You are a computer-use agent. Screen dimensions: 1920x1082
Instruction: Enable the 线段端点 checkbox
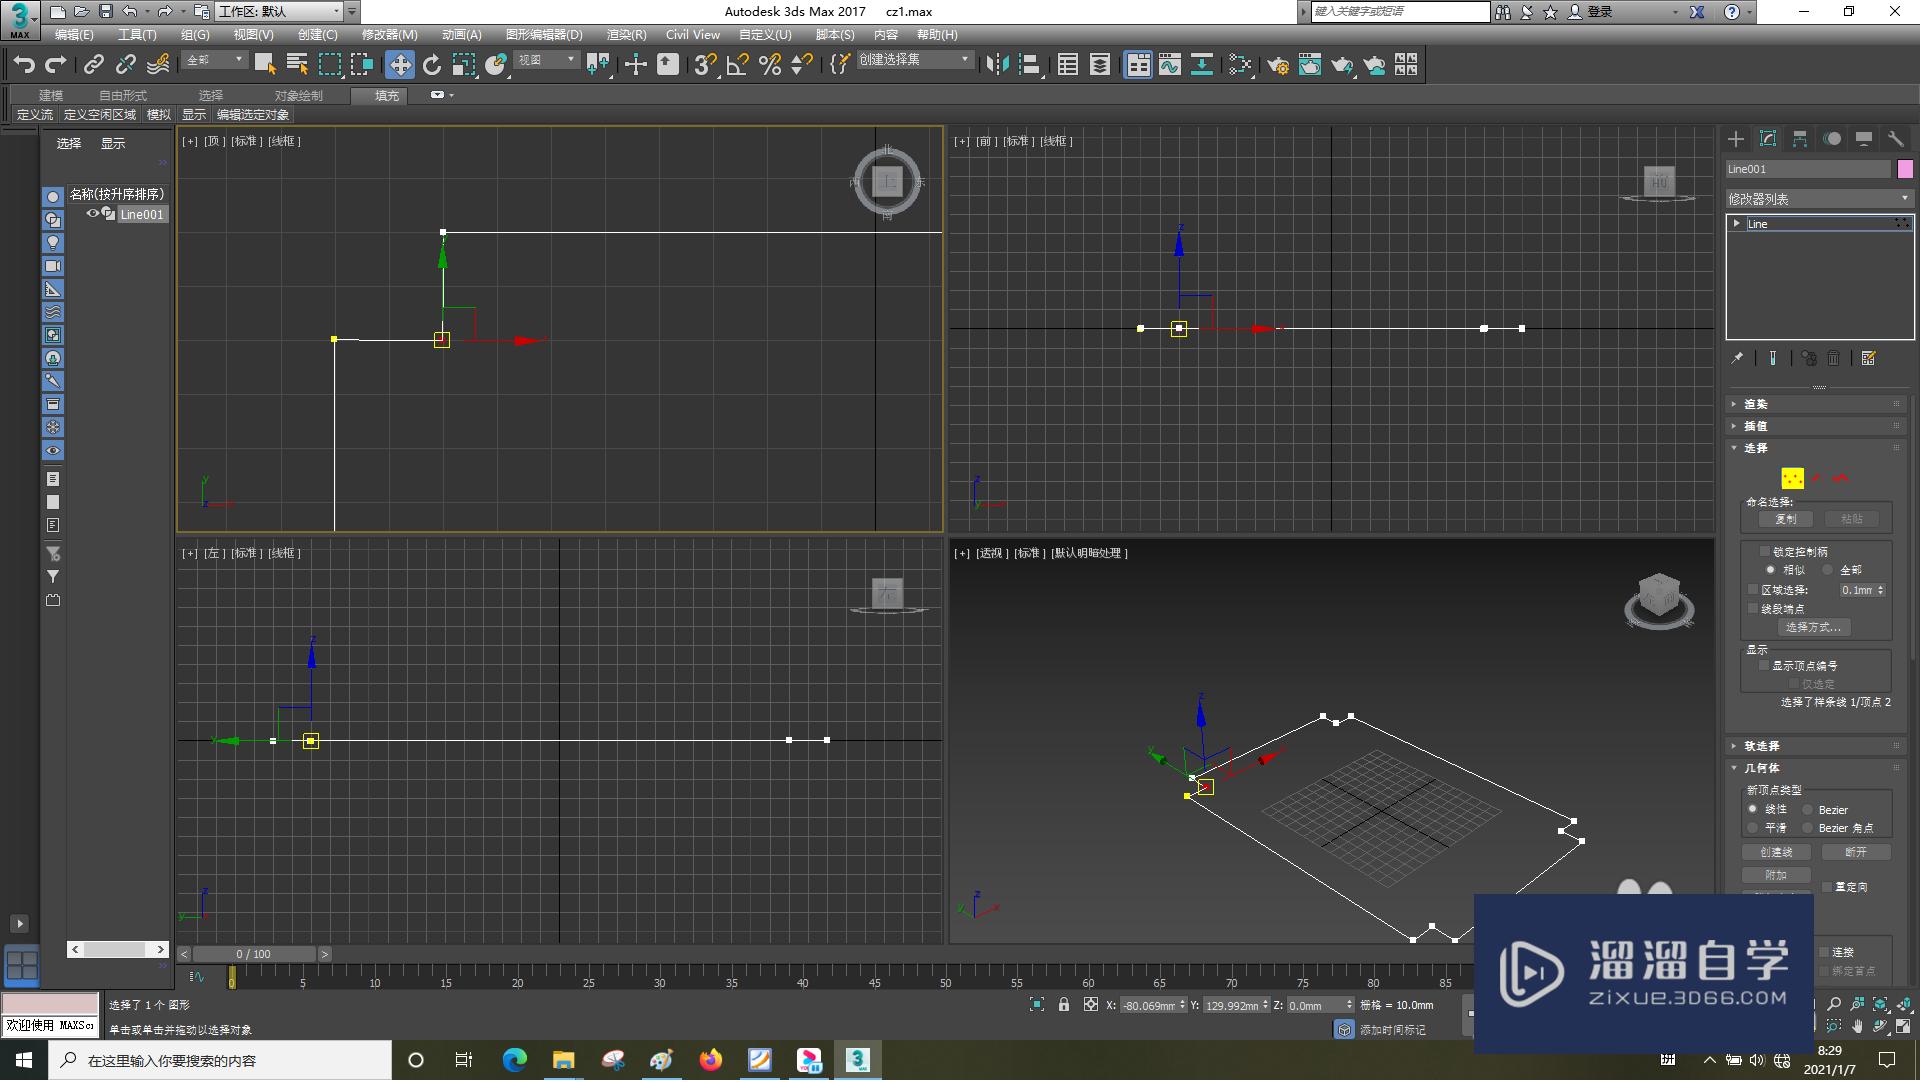pyautogui.click(x=1753, y=608)
